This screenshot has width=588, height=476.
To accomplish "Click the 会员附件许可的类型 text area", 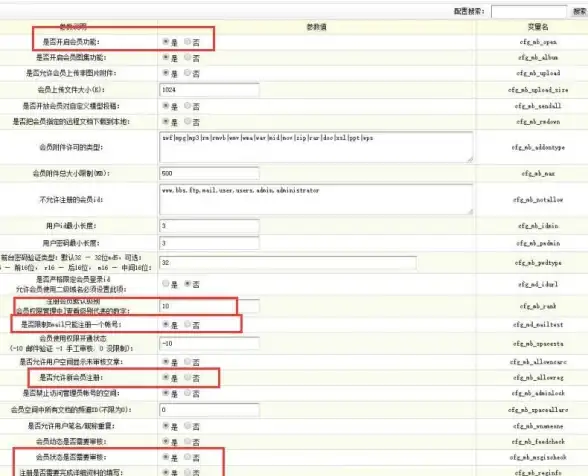I will pyautogui.click(x=316, y=147).
